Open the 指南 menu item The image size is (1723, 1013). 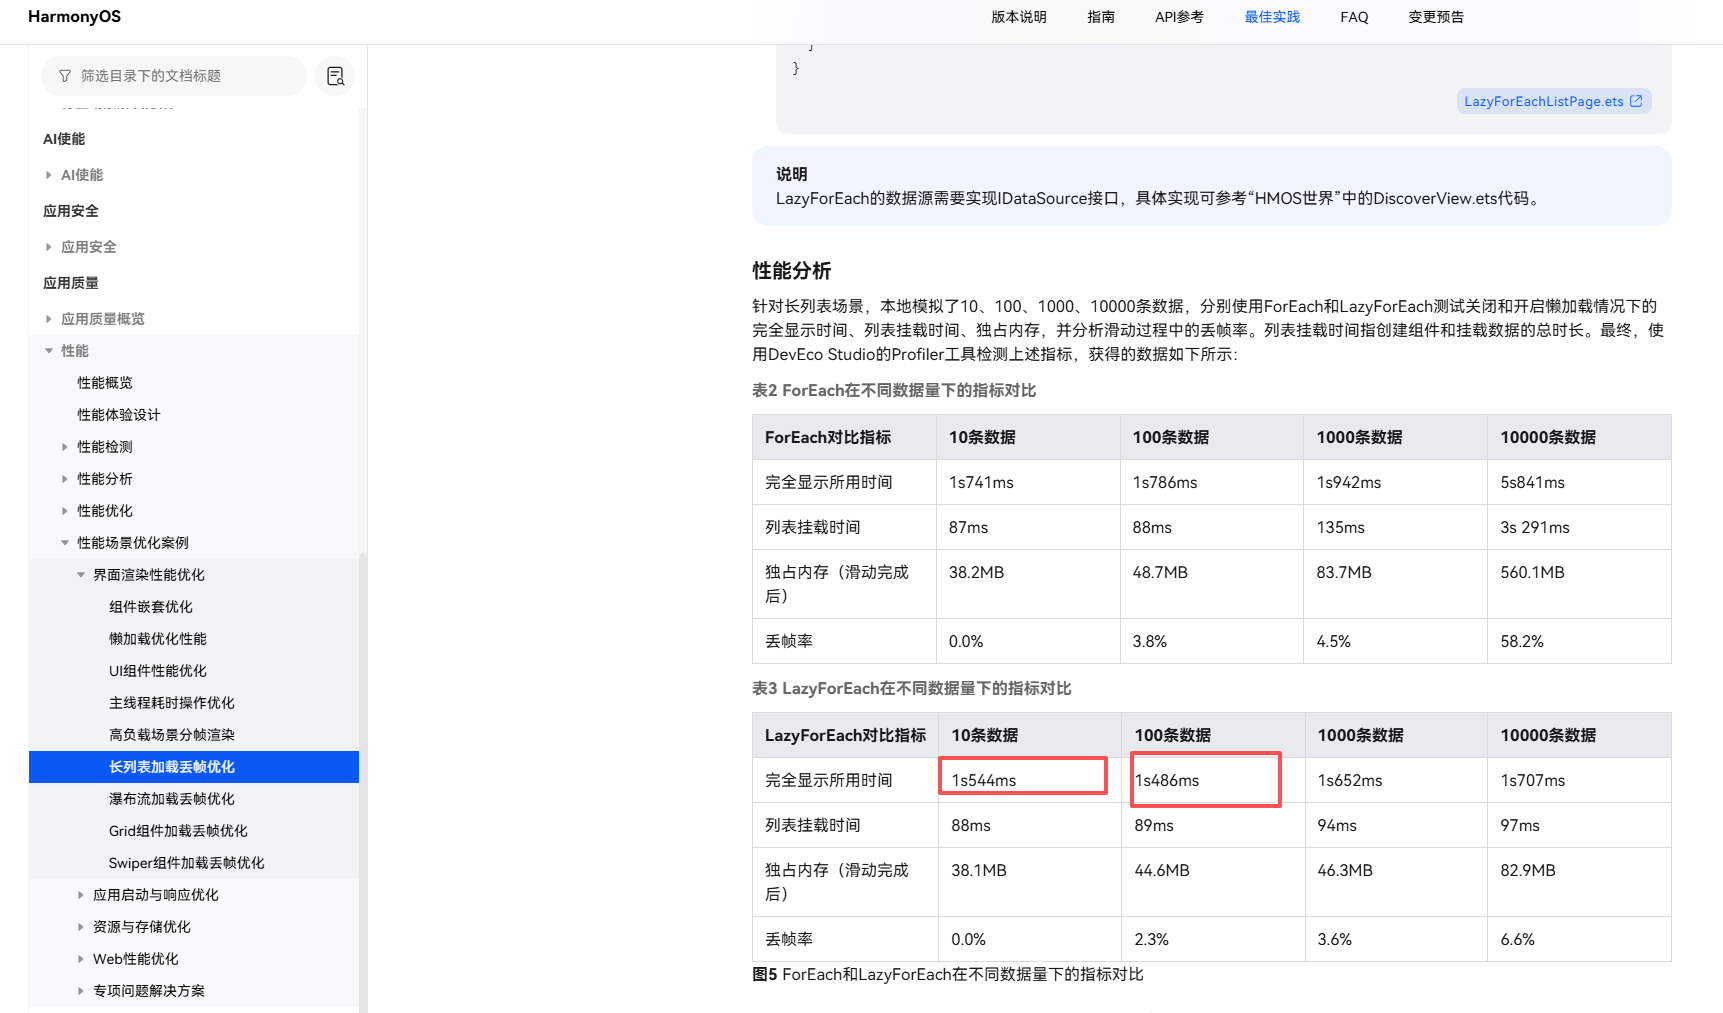1101,17
